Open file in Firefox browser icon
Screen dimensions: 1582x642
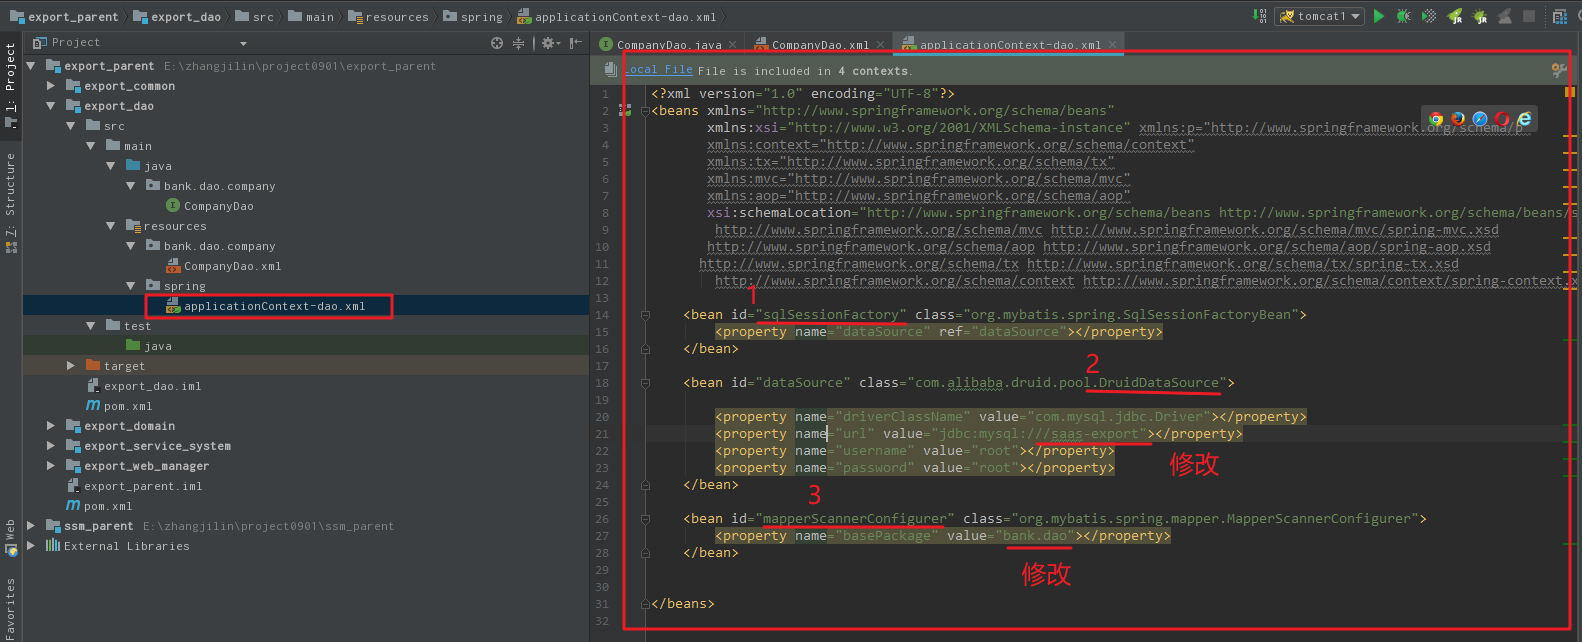[1458, 119]
